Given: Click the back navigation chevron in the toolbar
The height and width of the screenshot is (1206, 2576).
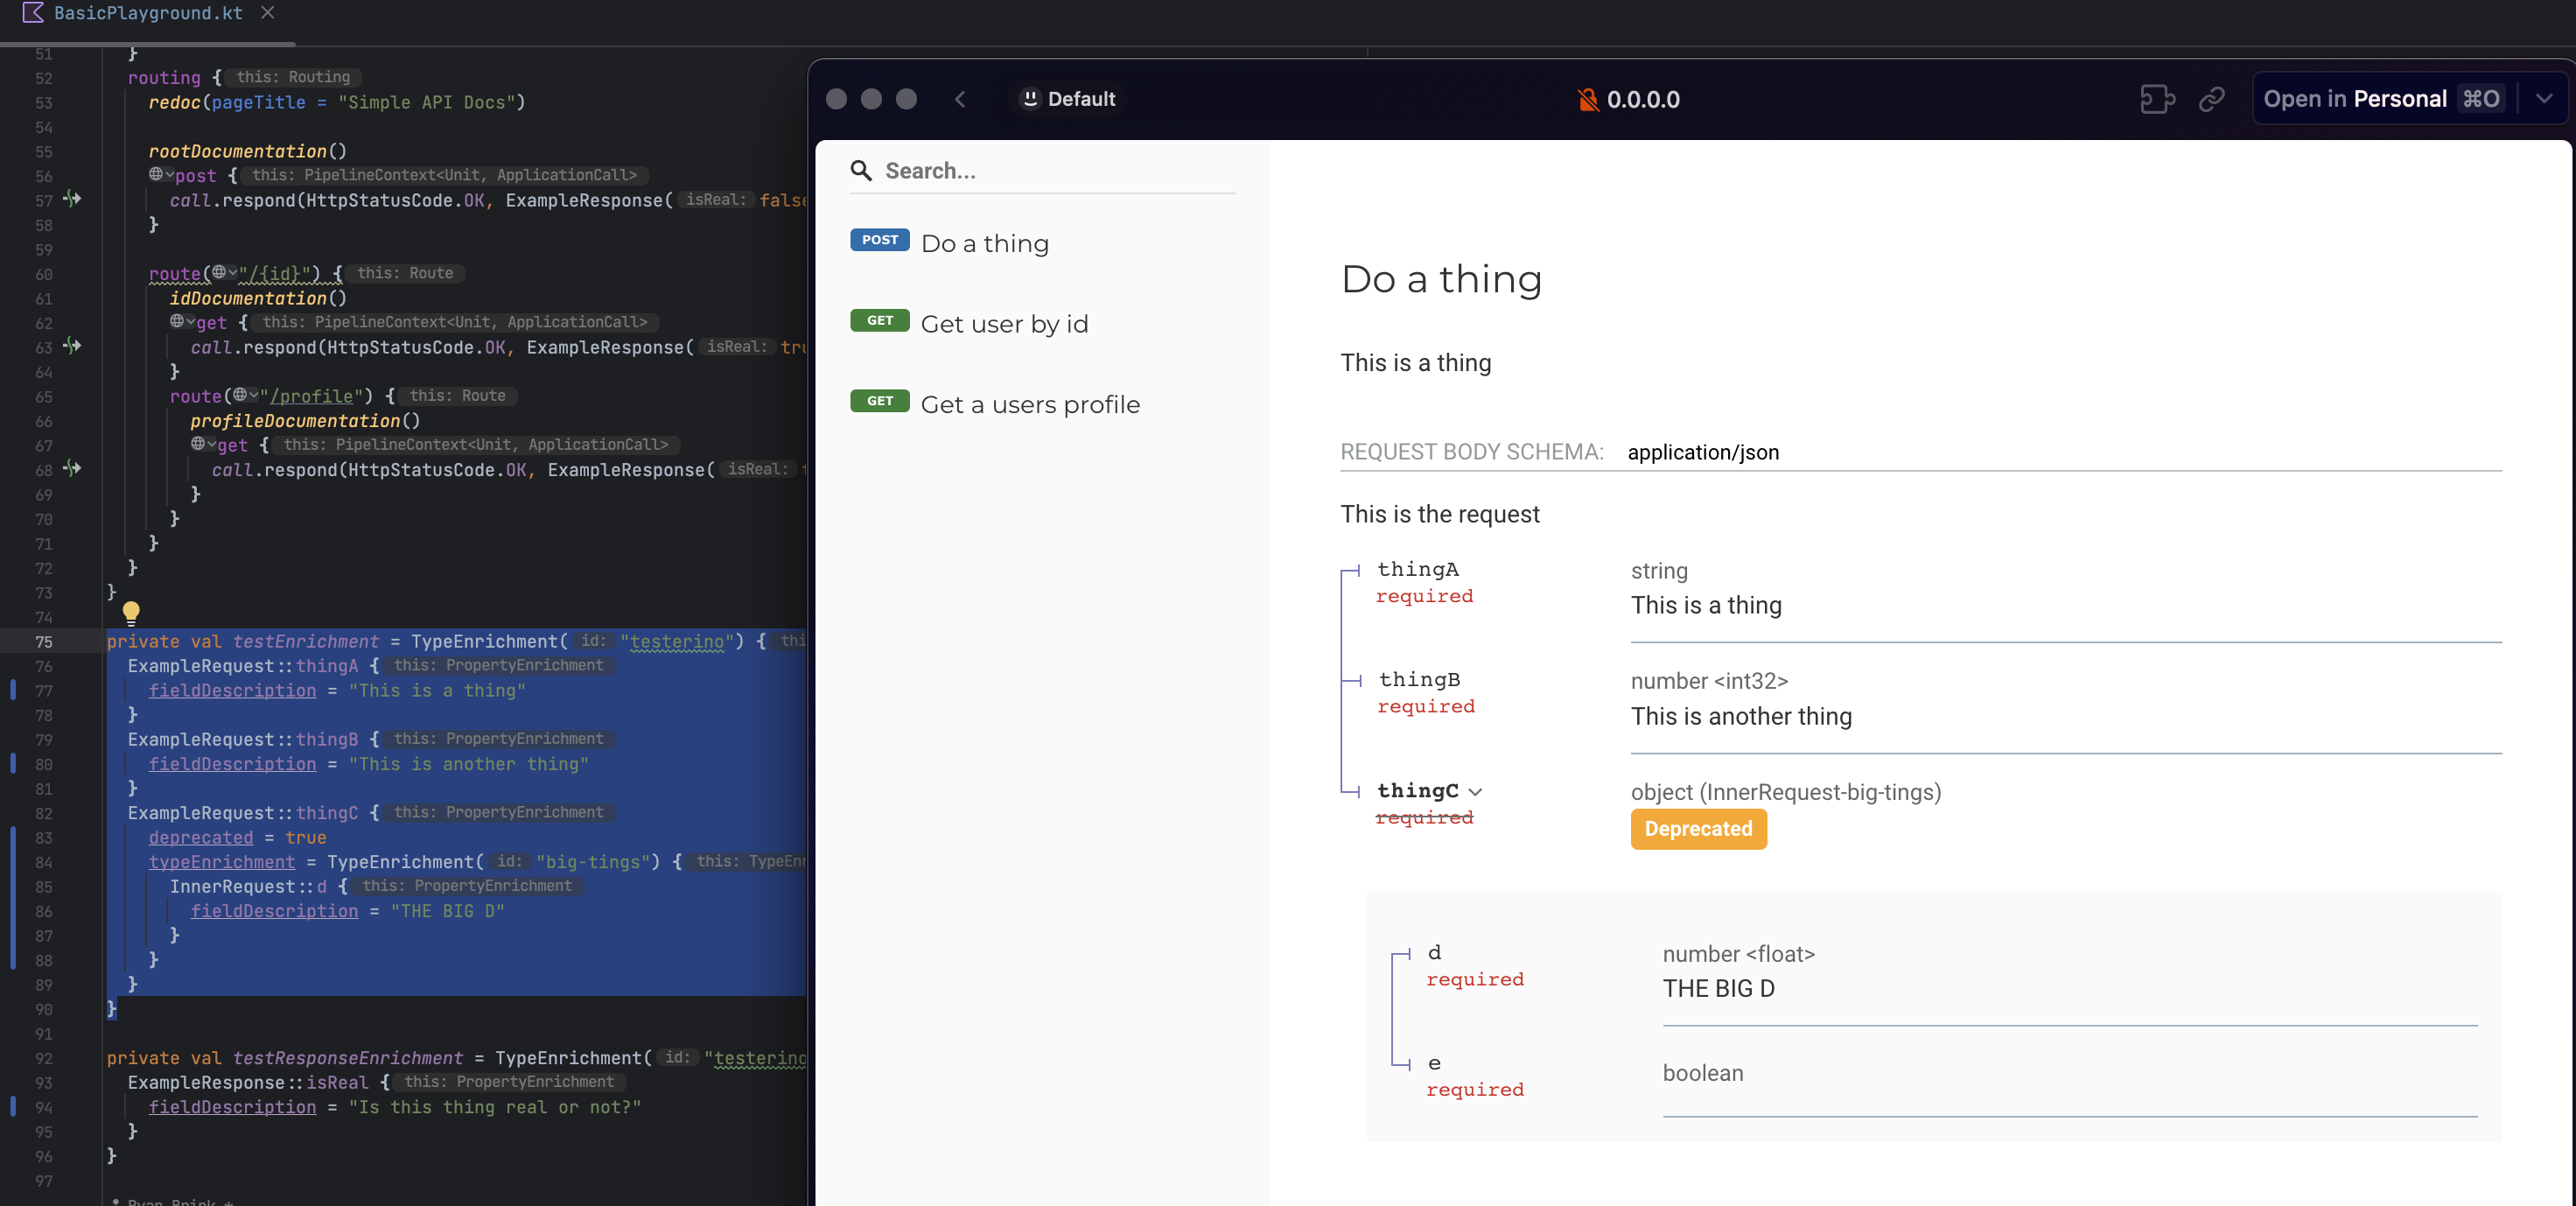Looking at the screenshot, I should point(960,99).
